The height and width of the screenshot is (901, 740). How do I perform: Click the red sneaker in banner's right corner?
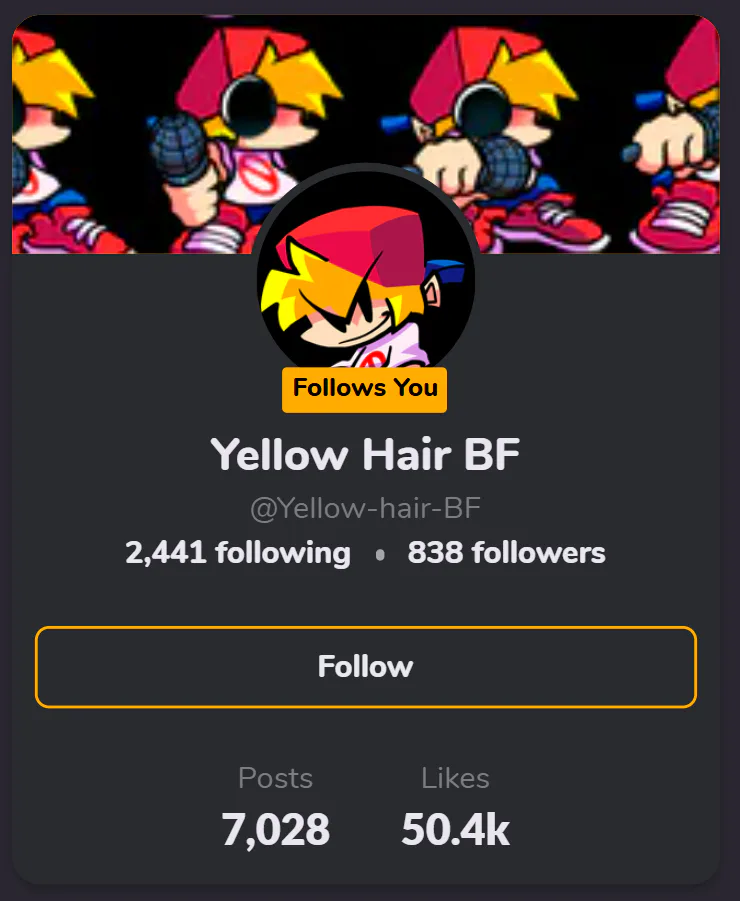678,218
